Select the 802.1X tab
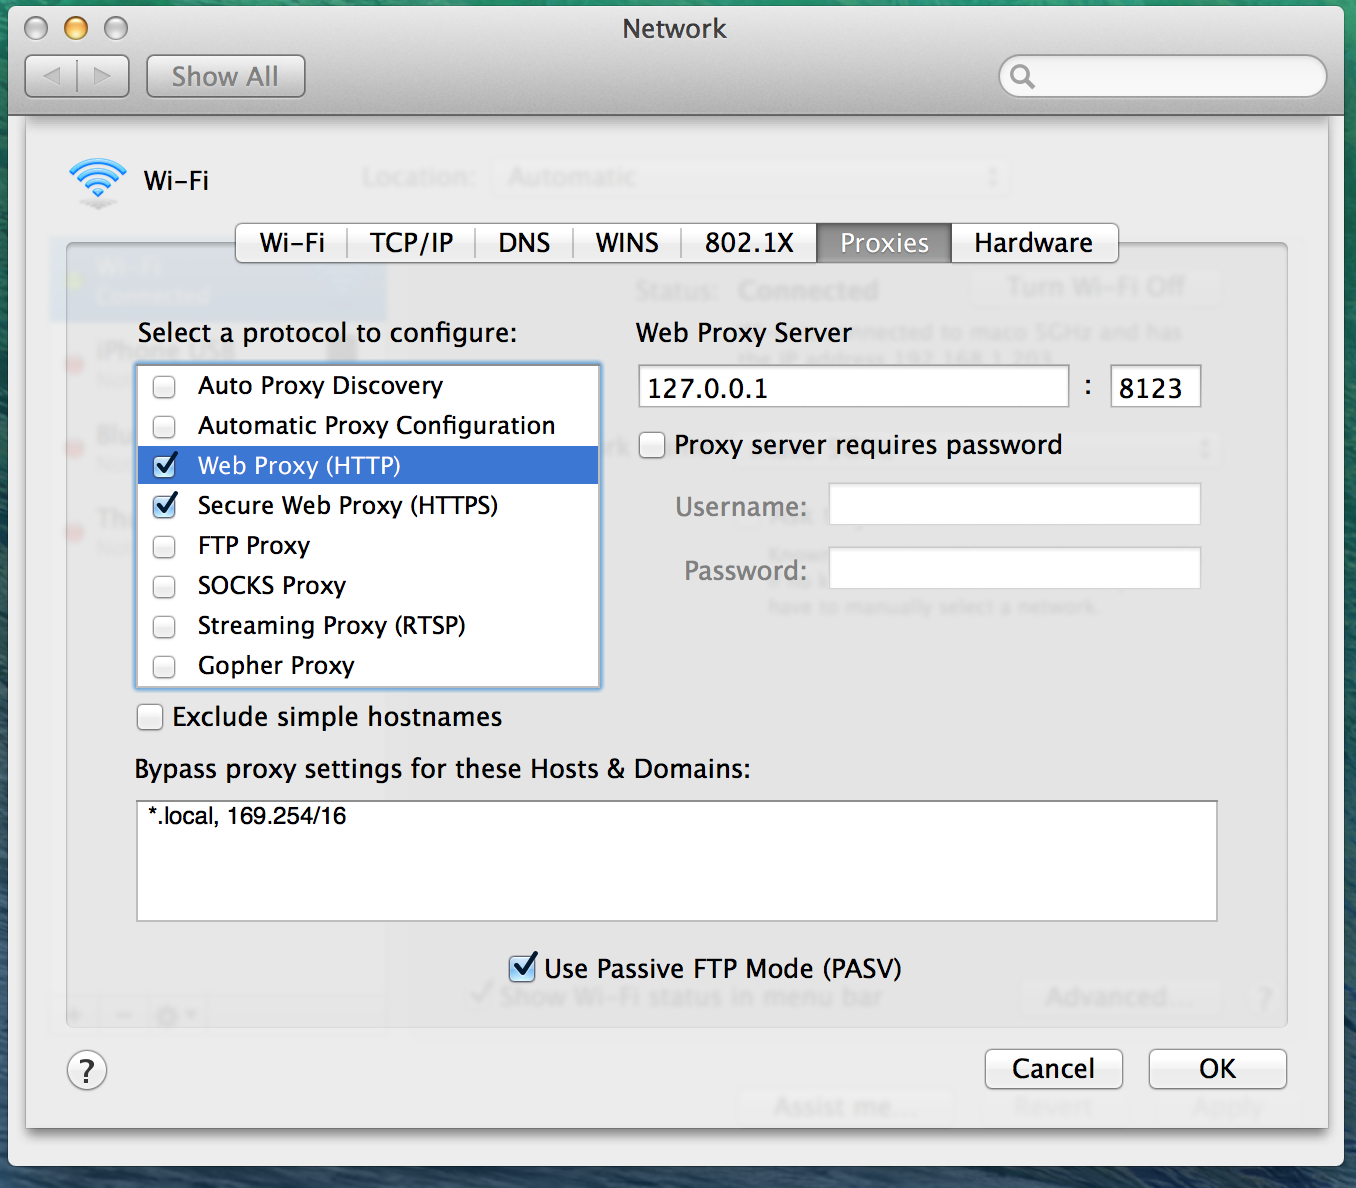The height and width of the screenshot is (1188, 1356). pyautogui.click(x=749, y=243)
